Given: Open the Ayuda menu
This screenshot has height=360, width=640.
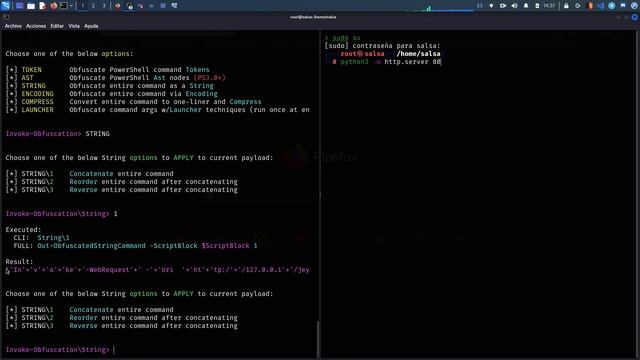Looking at the screenshot, I should click(91, 26).
